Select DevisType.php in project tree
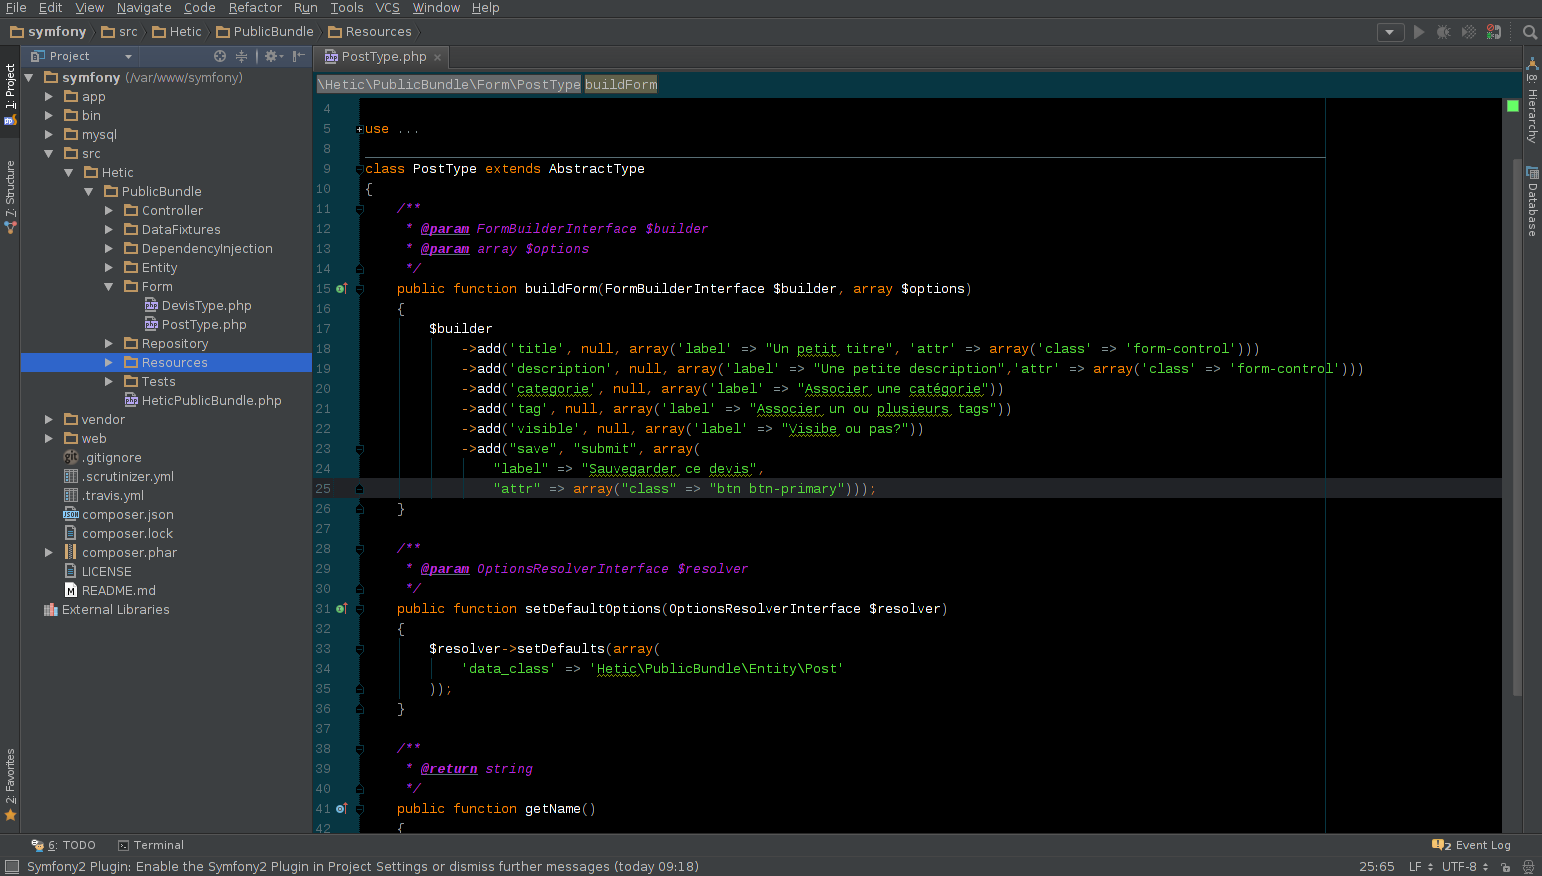Viewport: 1542px width, 876px height. 198,306
